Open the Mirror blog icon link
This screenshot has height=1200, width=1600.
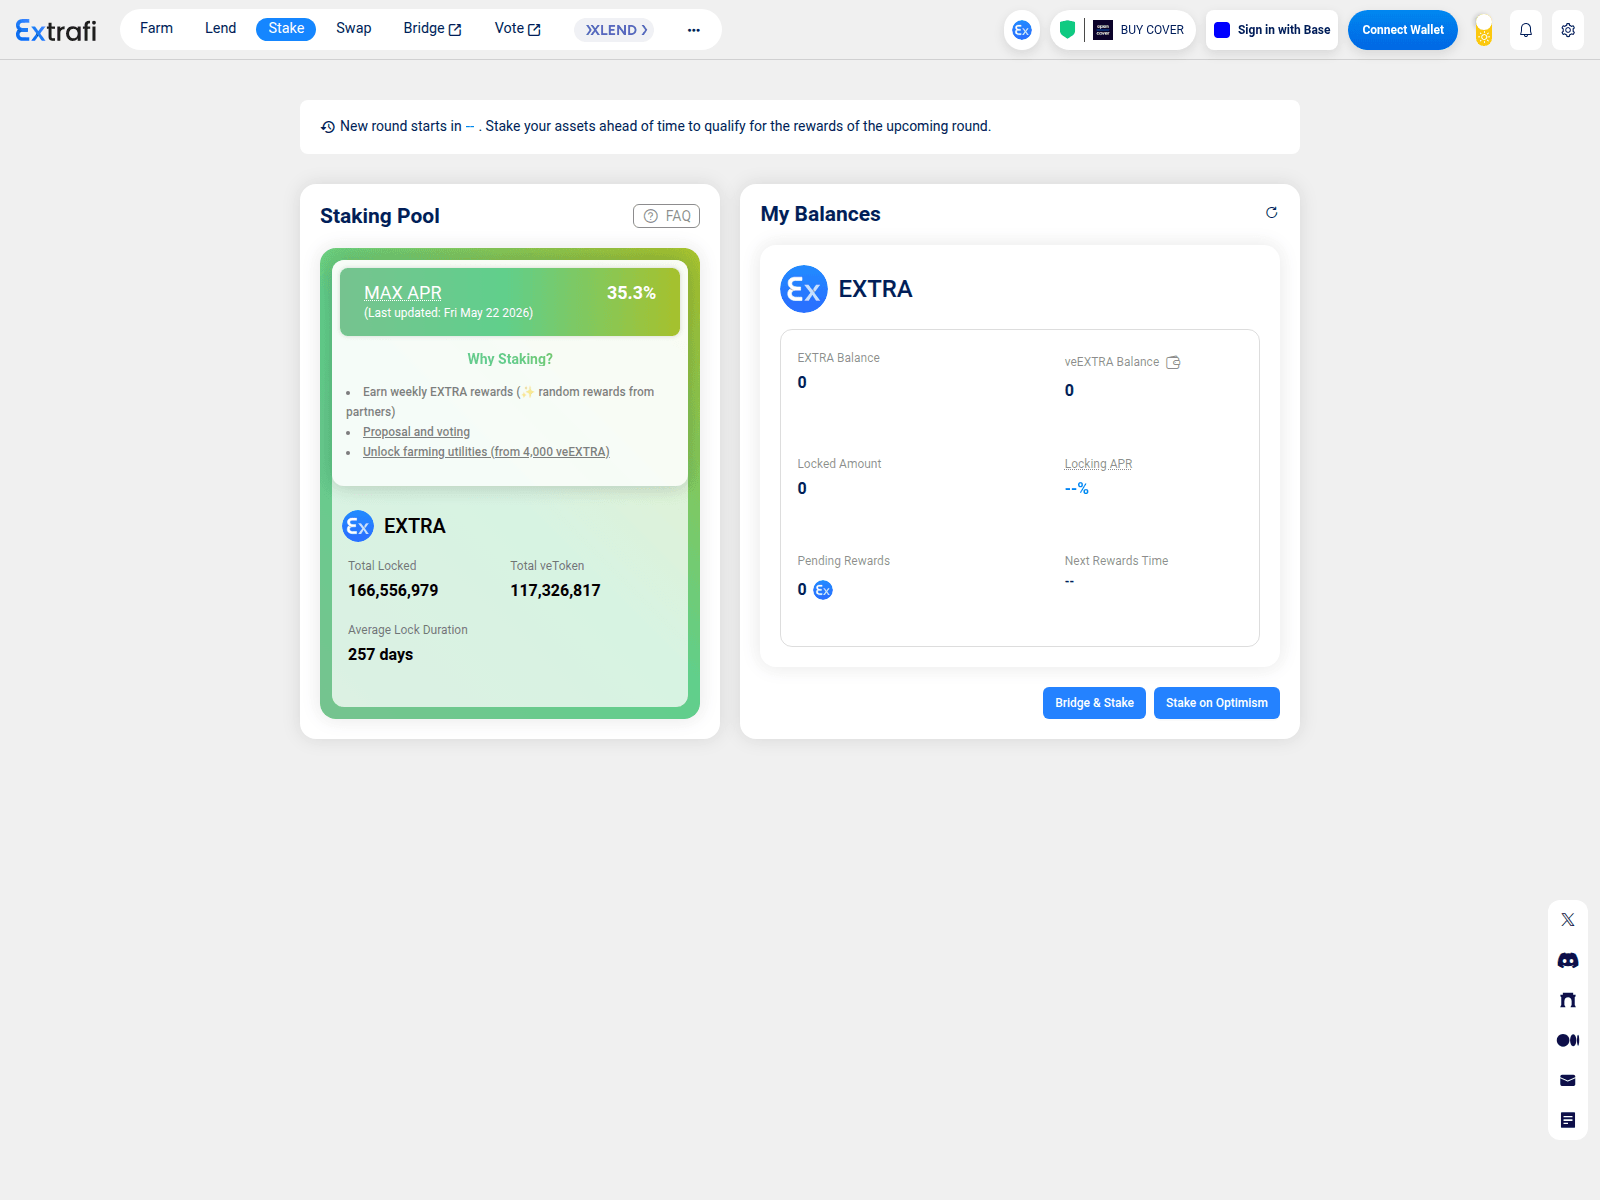tap(1568, 1000)
